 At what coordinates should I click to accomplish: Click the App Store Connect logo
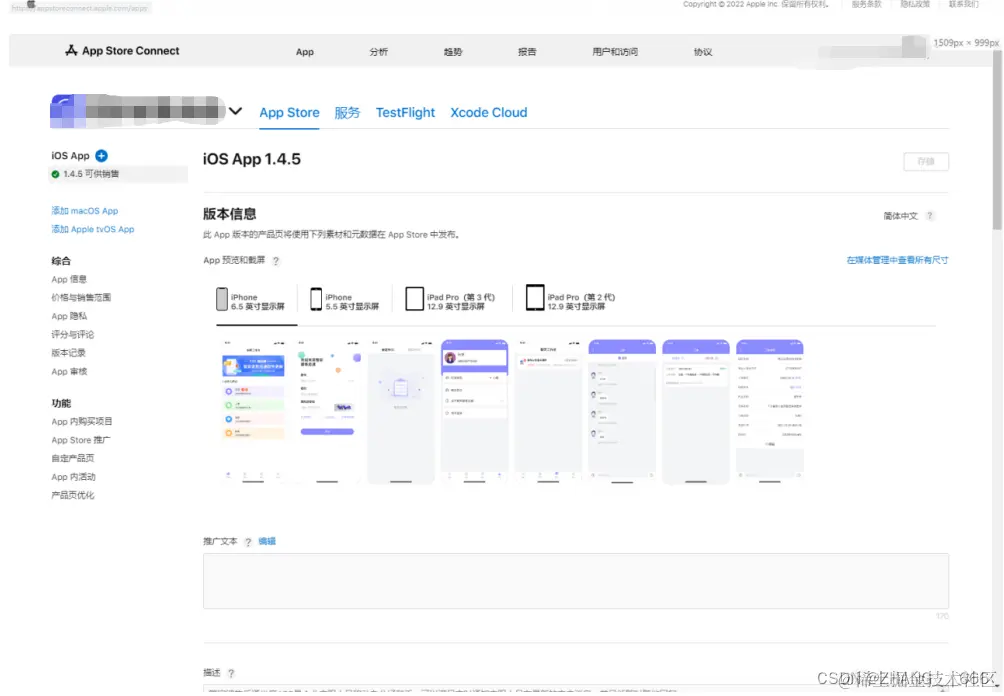point(122,51)
